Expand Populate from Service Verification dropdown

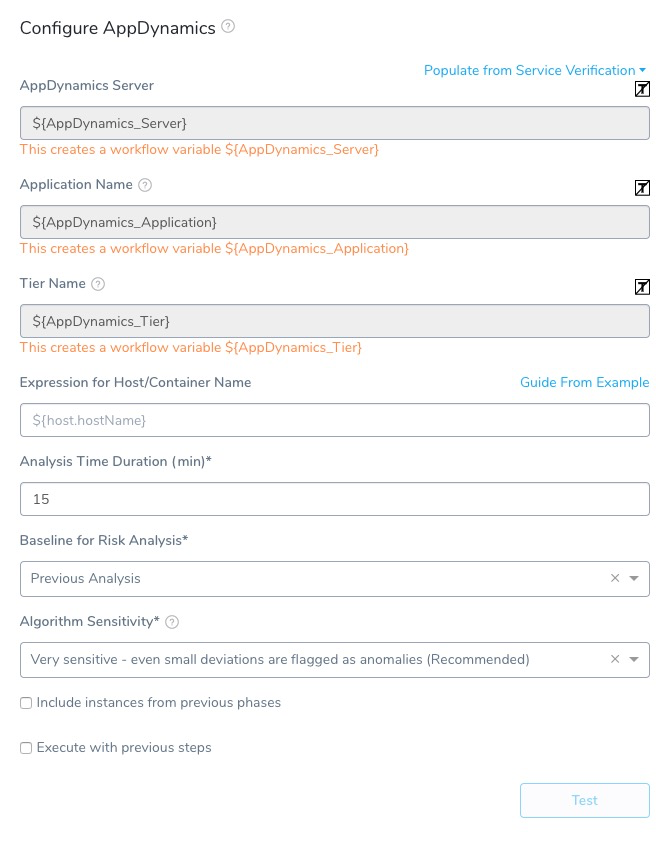click(535, 70)
